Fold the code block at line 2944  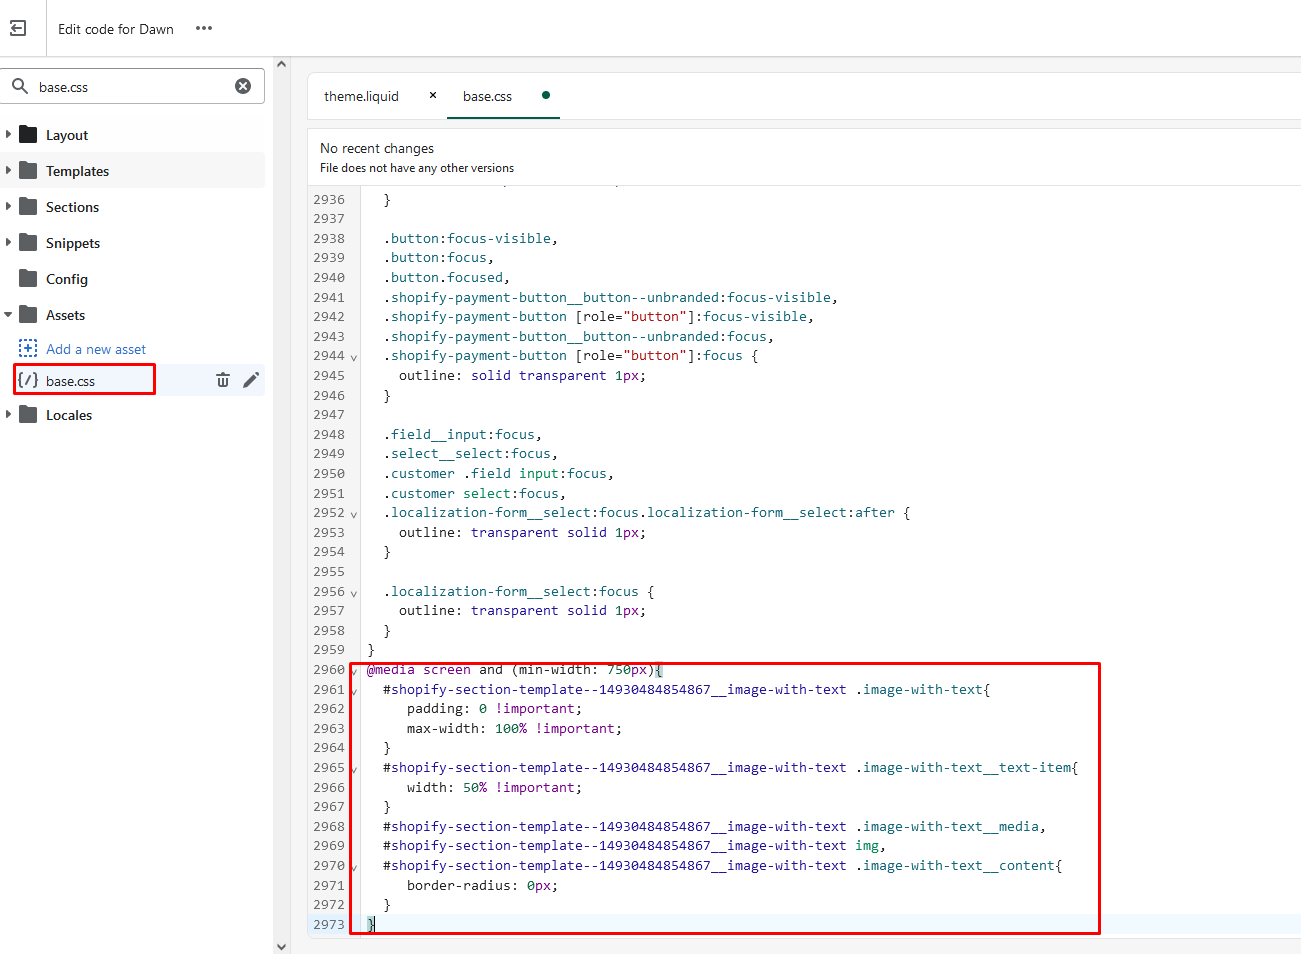[353, 357]
